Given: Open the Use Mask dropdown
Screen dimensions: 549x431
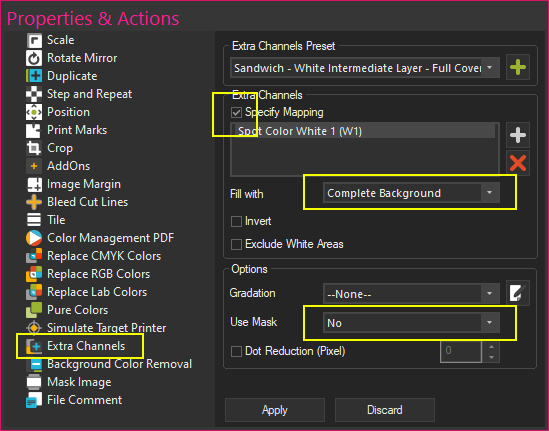Looking at the screenshot, I should tap(411, 323).
